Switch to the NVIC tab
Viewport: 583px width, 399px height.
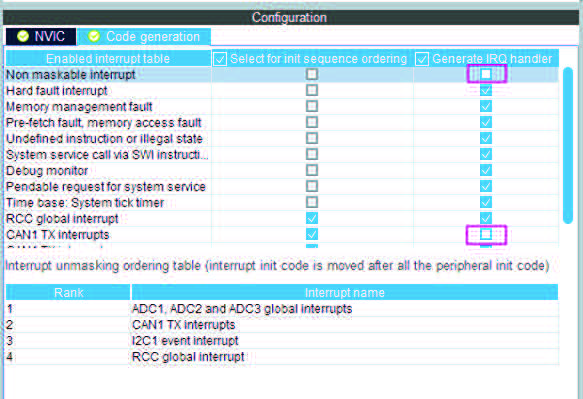(x=41, y=36)
